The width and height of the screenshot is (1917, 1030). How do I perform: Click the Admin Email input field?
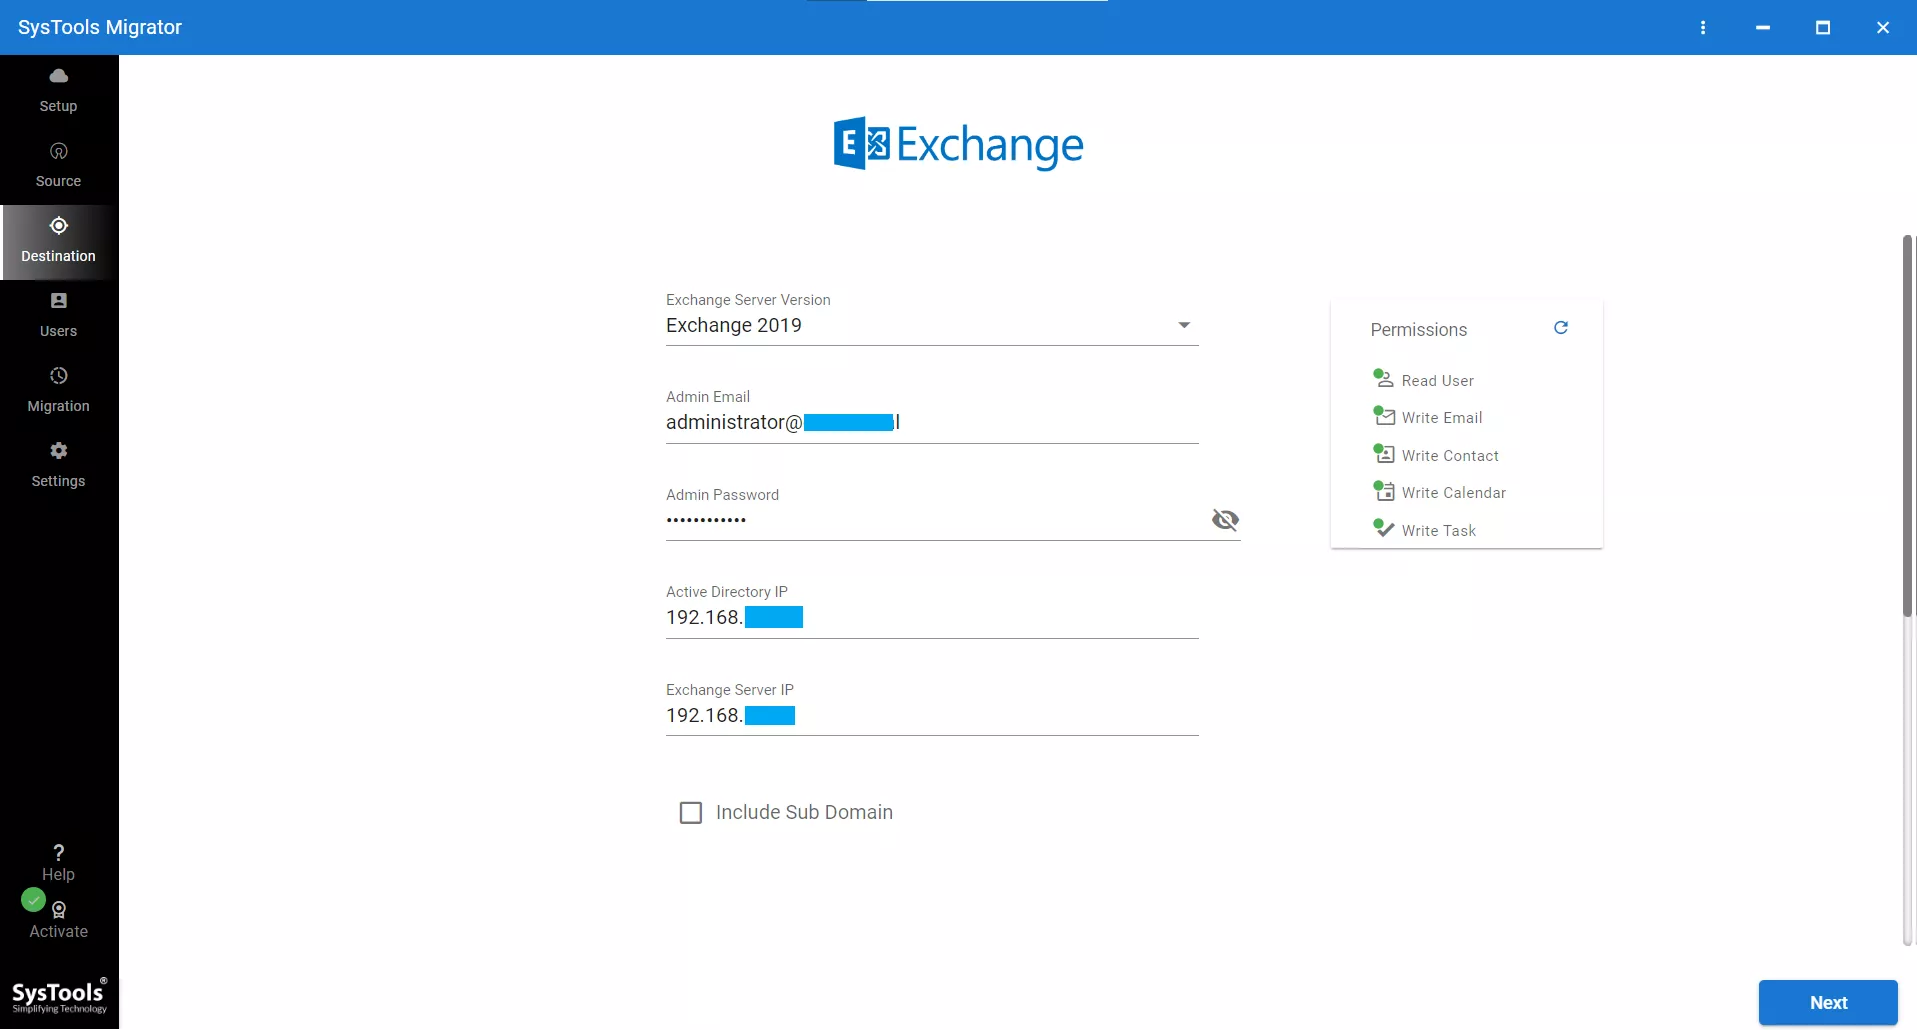click(932, 423)
